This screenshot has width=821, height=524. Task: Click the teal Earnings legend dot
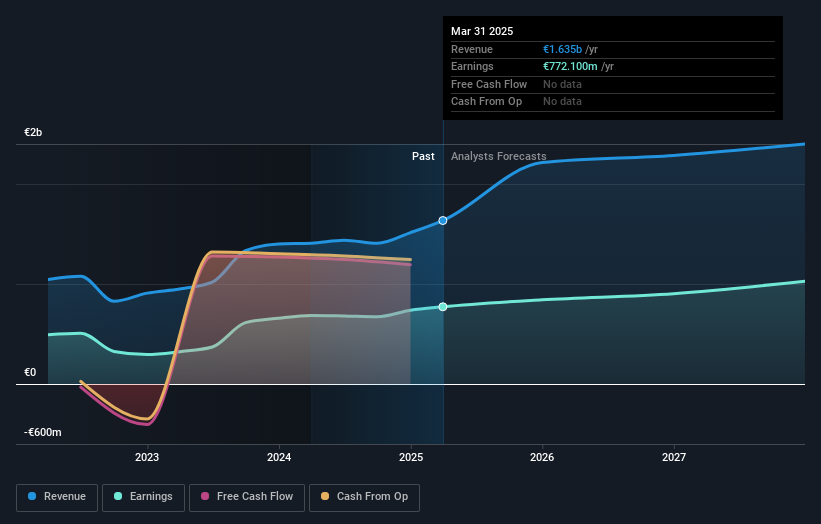(118, 496)
